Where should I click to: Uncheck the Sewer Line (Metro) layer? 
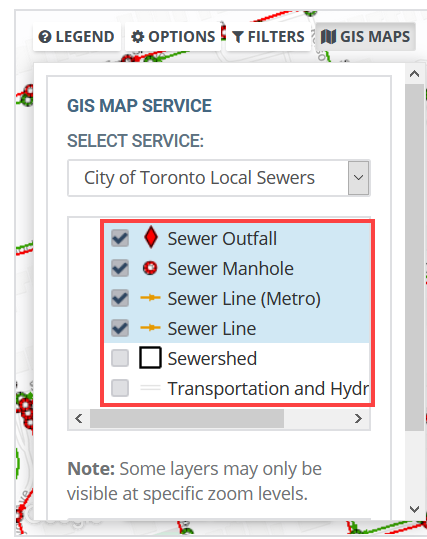pos(120,298)
